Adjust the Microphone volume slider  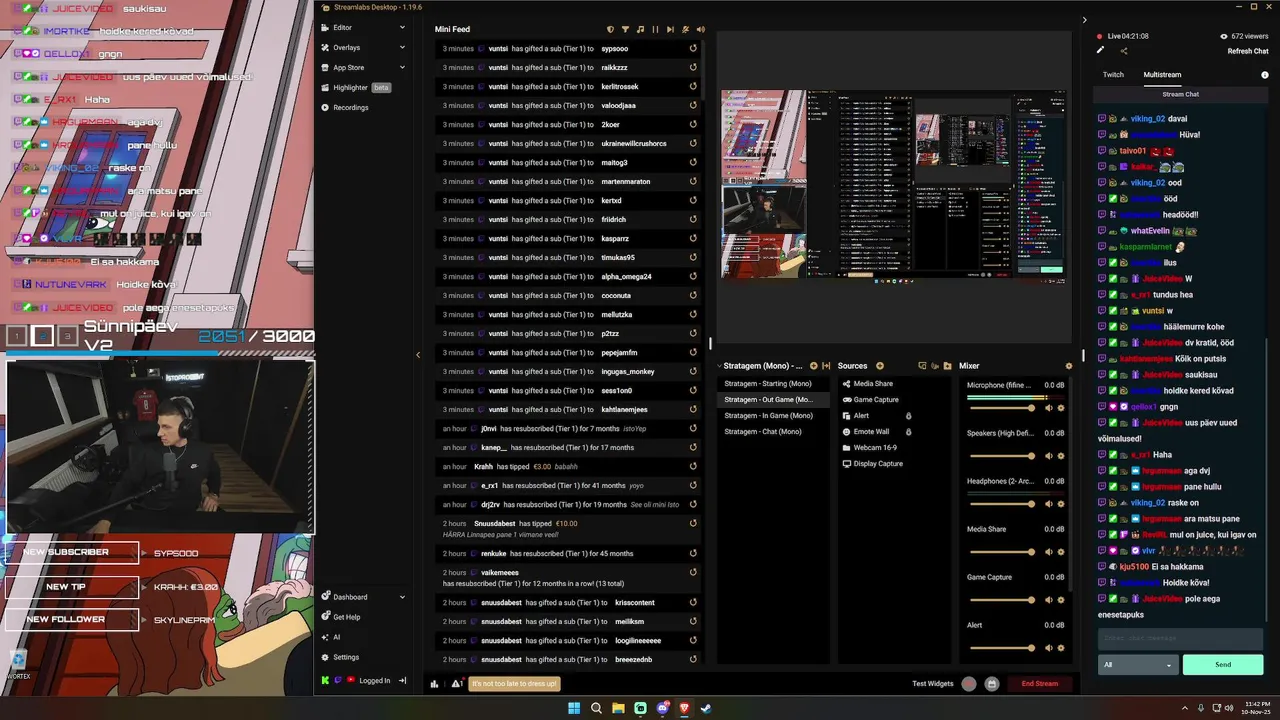click(1002, 408)
